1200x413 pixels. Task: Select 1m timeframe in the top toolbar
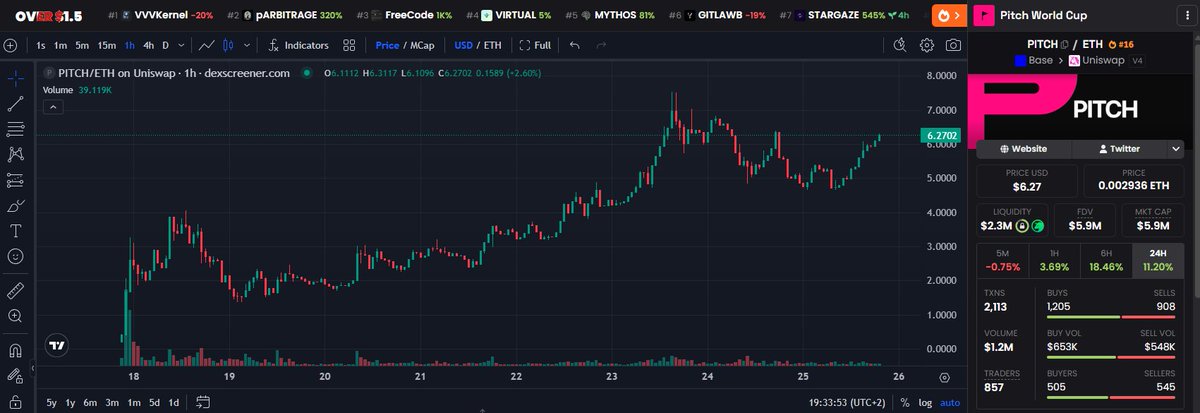coord(61,45)
